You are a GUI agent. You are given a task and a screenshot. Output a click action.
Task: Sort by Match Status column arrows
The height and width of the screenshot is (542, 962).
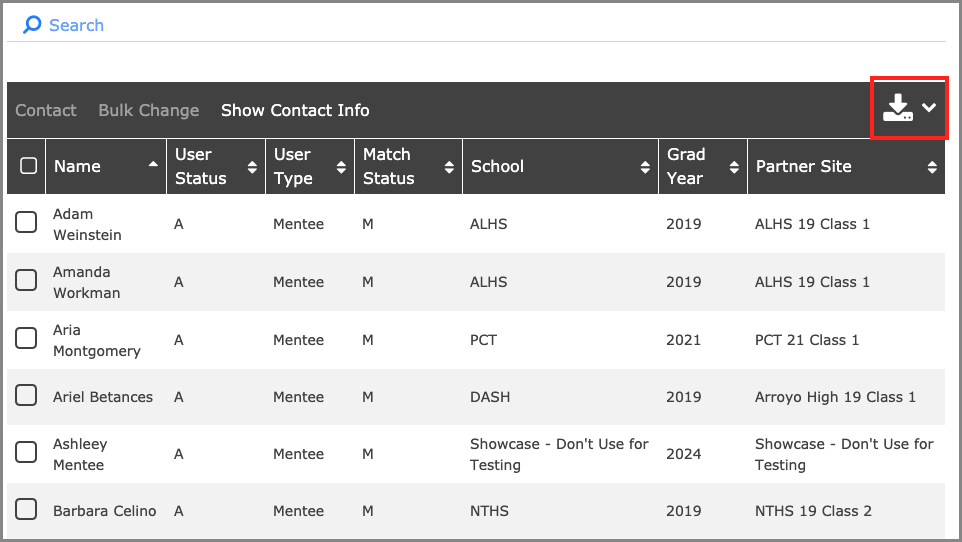[x=449, y=167]
